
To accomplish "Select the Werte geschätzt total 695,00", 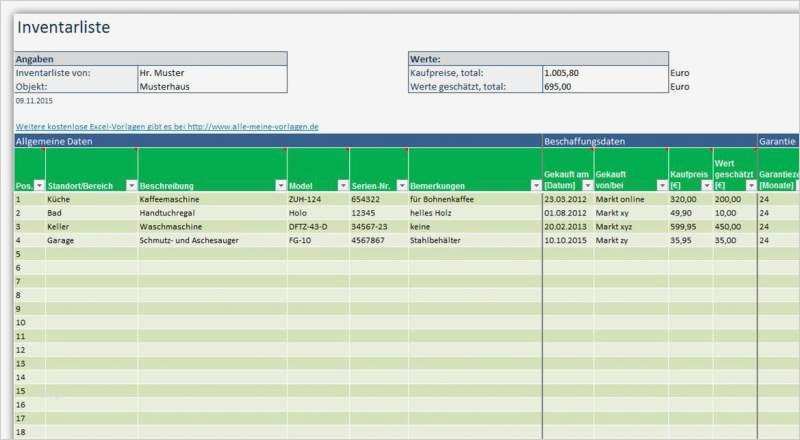I will [x=606, y=87].
